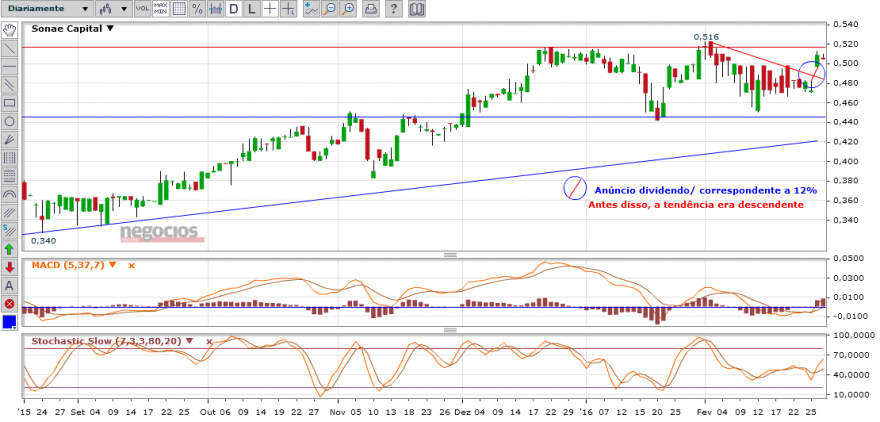Open the candlestick chart type dropdown
Viewport: 880px width, 422px height.
[x=113, y=8]
